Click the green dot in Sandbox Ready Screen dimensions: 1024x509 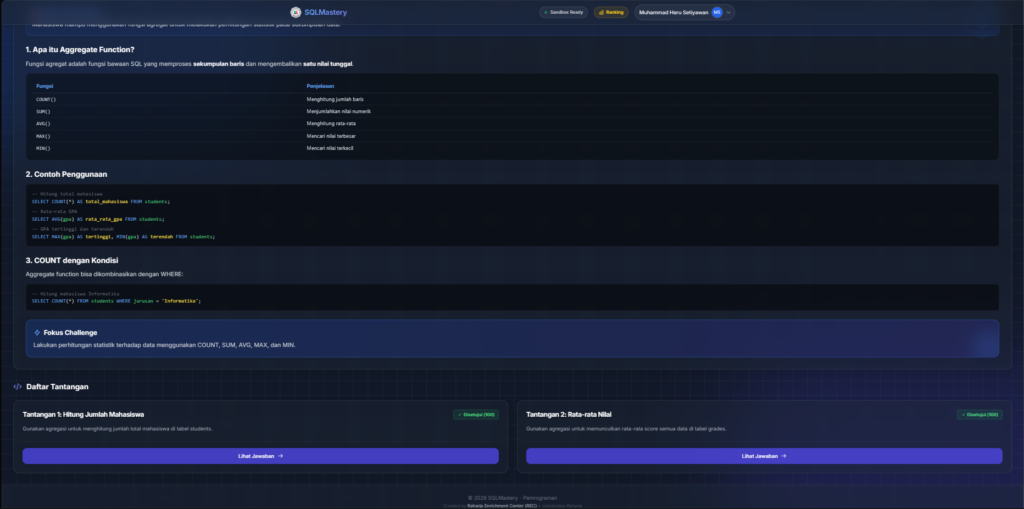click(x=545, y=12)
